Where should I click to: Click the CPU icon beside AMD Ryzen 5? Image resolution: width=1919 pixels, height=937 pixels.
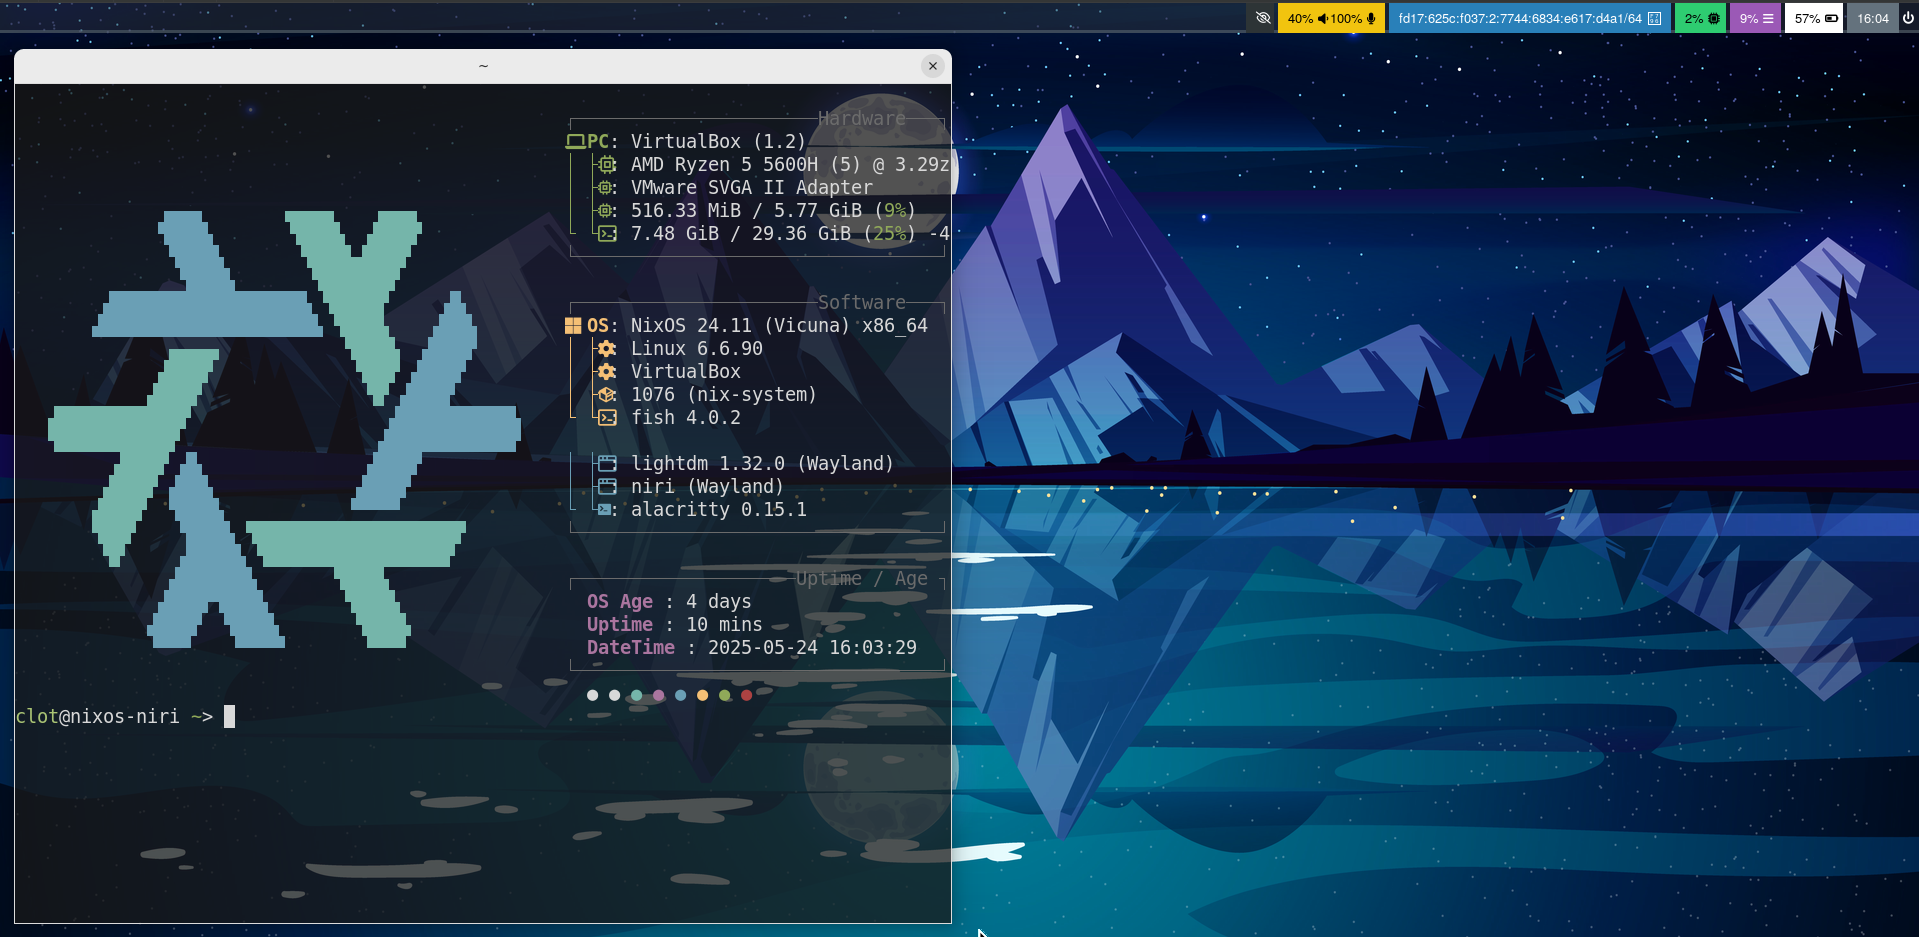pos(607,165)
